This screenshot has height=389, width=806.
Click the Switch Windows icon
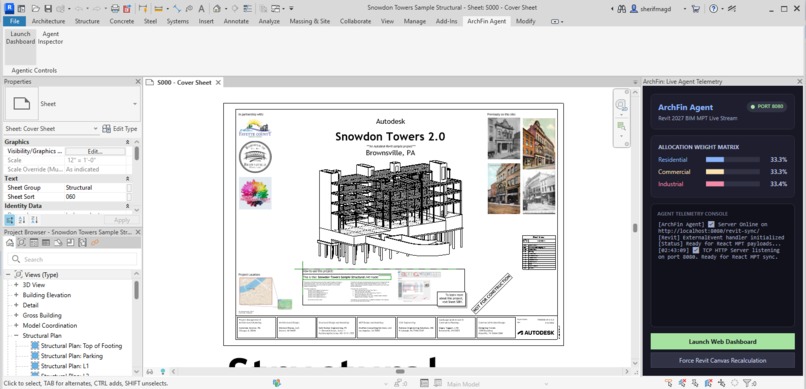(x=275, y=9)
